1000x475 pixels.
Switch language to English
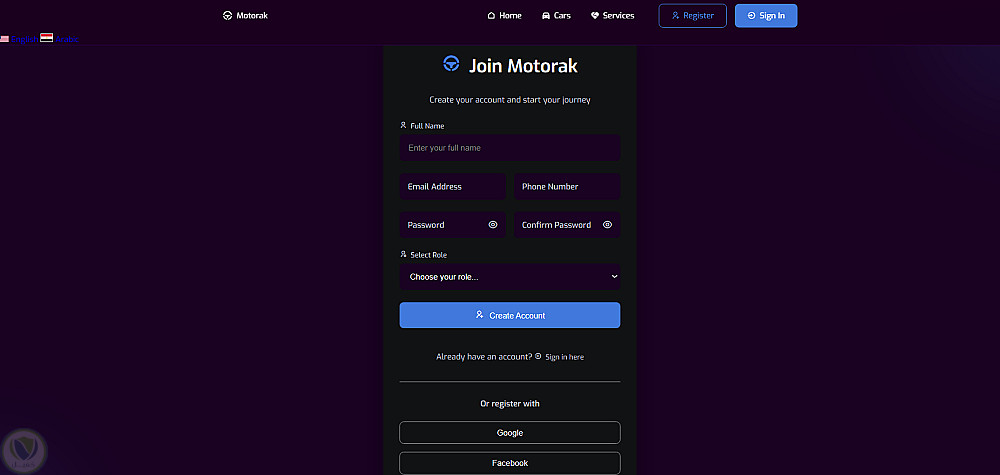(24, 38)
